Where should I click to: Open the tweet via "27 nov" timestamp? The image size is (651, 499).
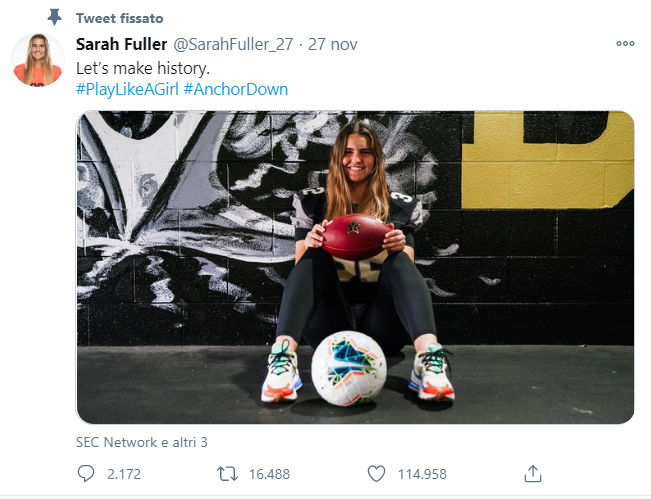(332, 45)
